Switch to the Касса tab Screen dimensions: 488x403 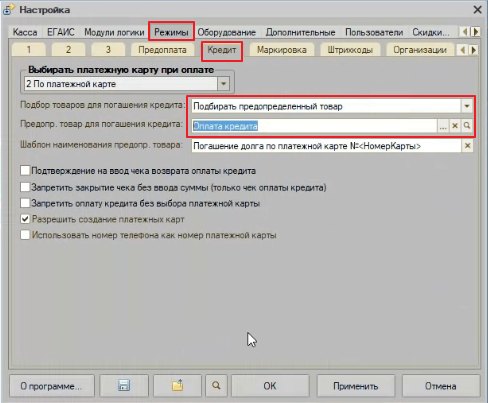pos(25,32)
